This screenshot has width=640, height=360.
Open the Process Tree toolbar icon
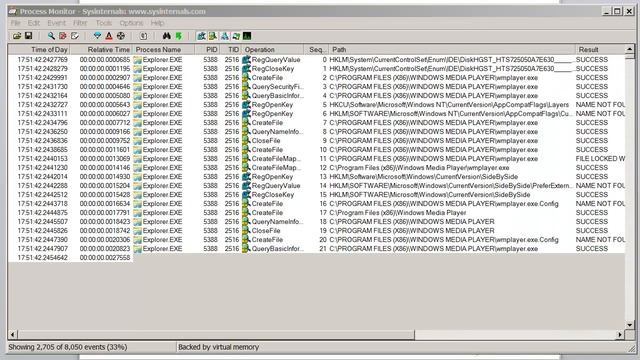pos(143,36)
